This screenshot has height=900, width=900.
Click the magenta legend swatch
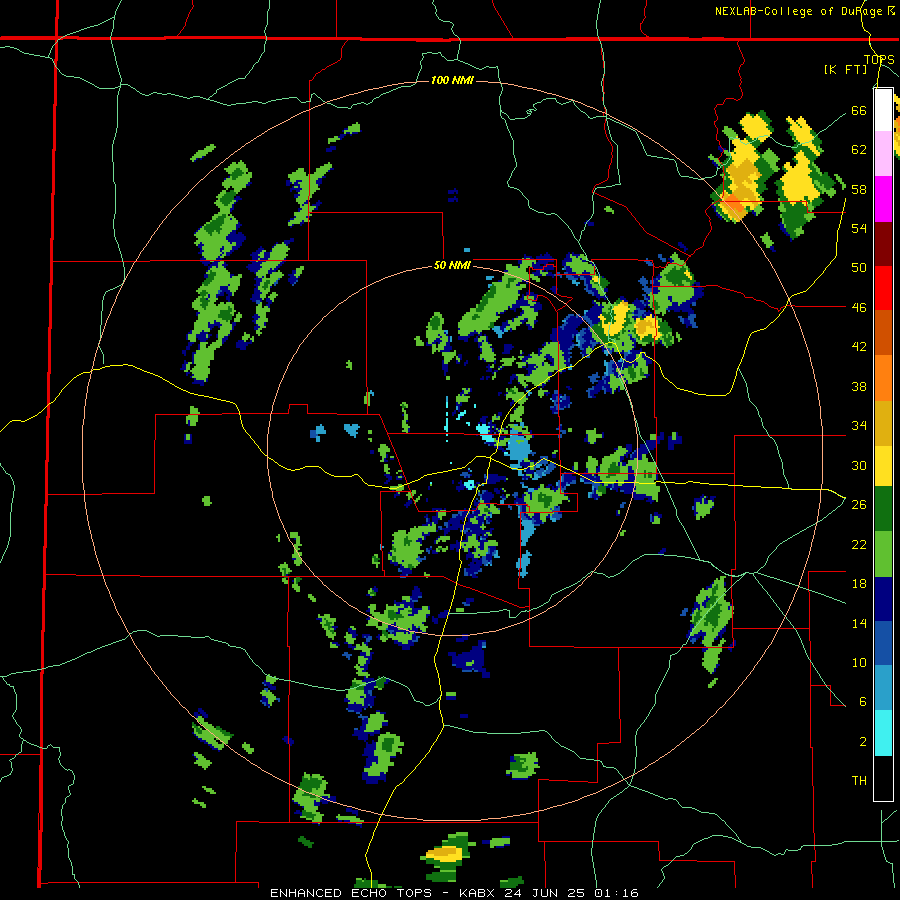point(883,199)
